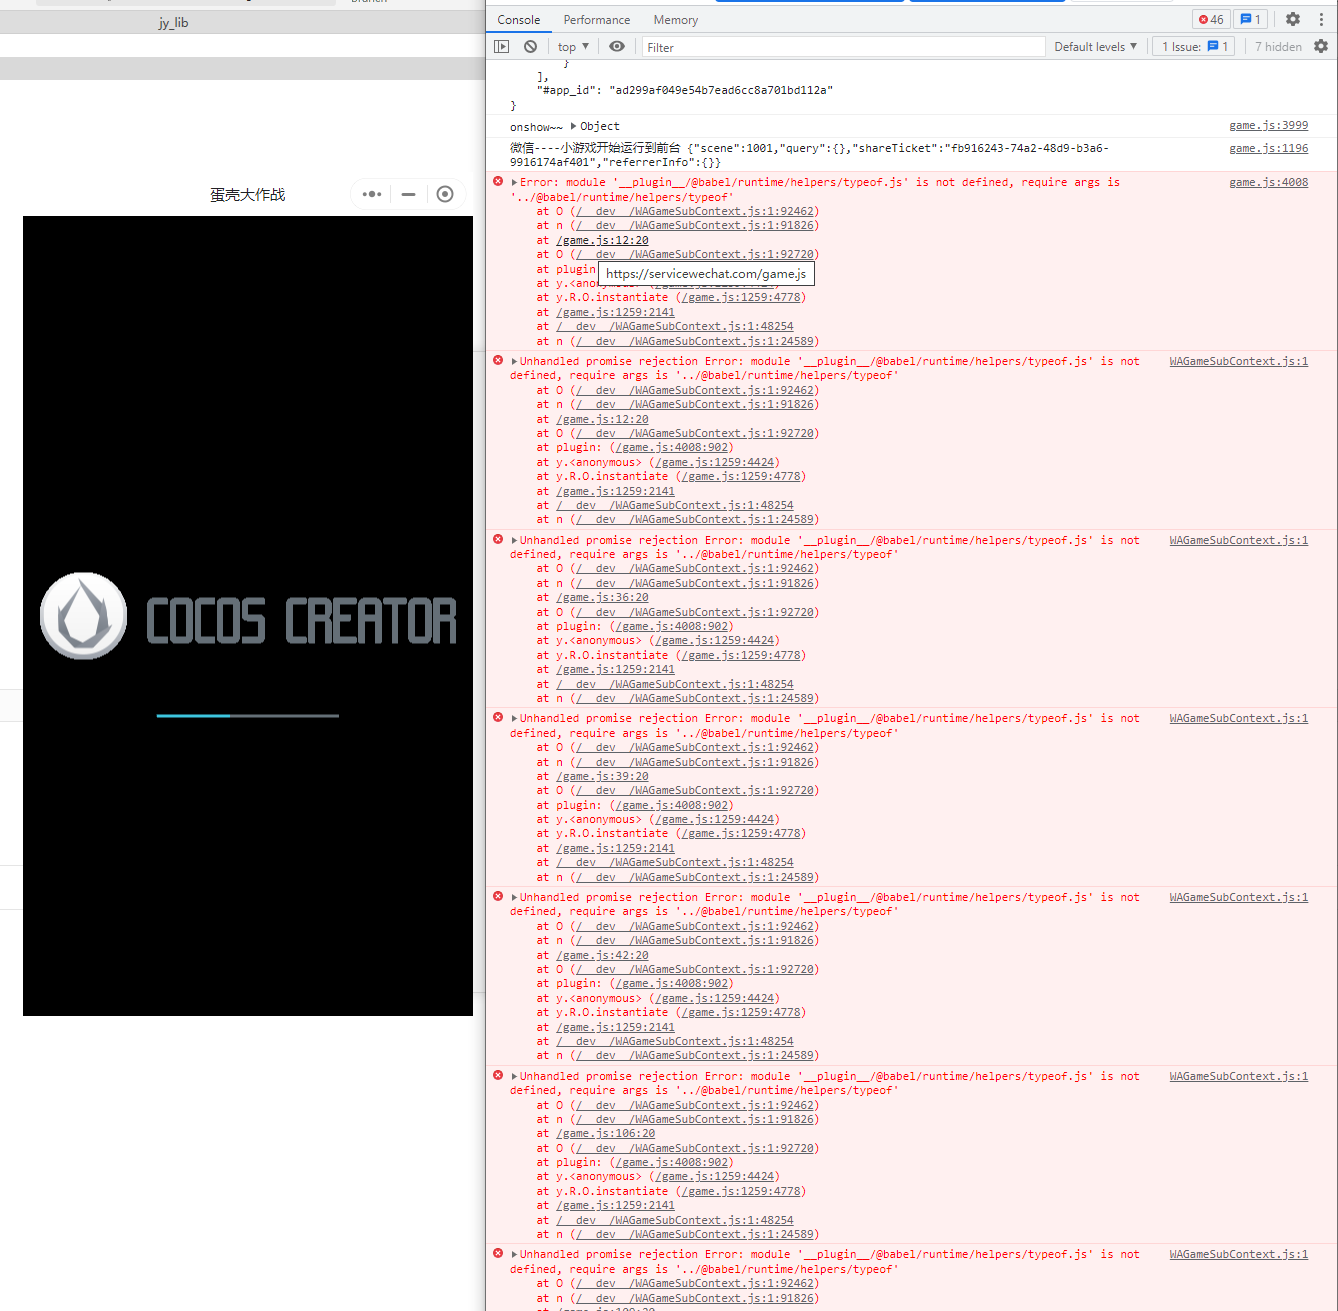Open game.js:106:20 stack trace link
This screenshot has width=1338, height=1311.
tap(606, 1134)
